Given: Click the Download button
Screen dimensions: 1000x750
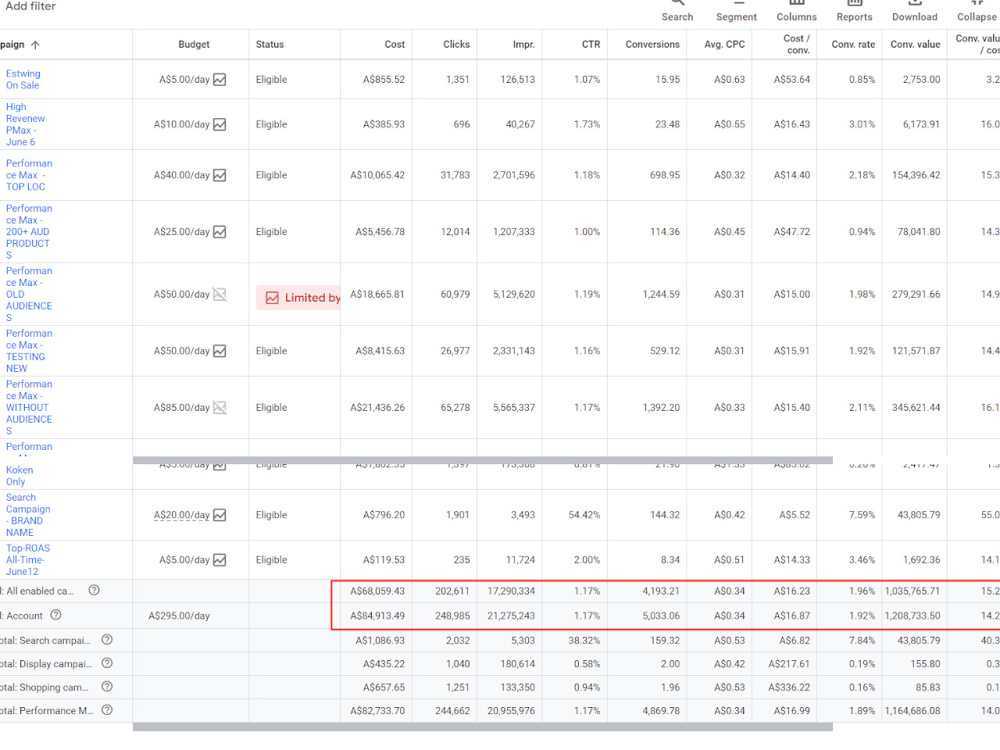Looking at the screenshot, I should pos(915,11).
